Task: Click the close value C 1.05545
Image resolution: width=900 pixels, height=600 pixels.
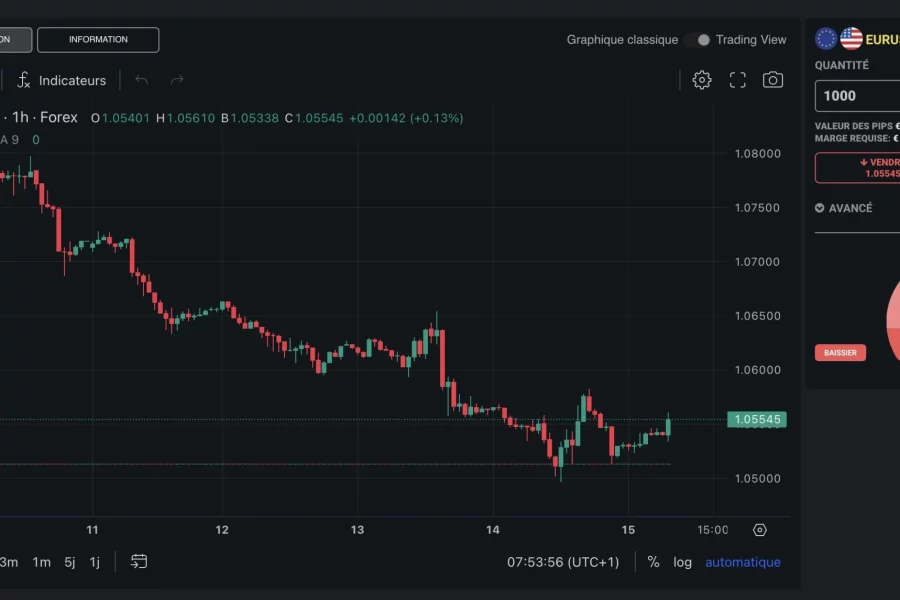Action: click(314, 118)
